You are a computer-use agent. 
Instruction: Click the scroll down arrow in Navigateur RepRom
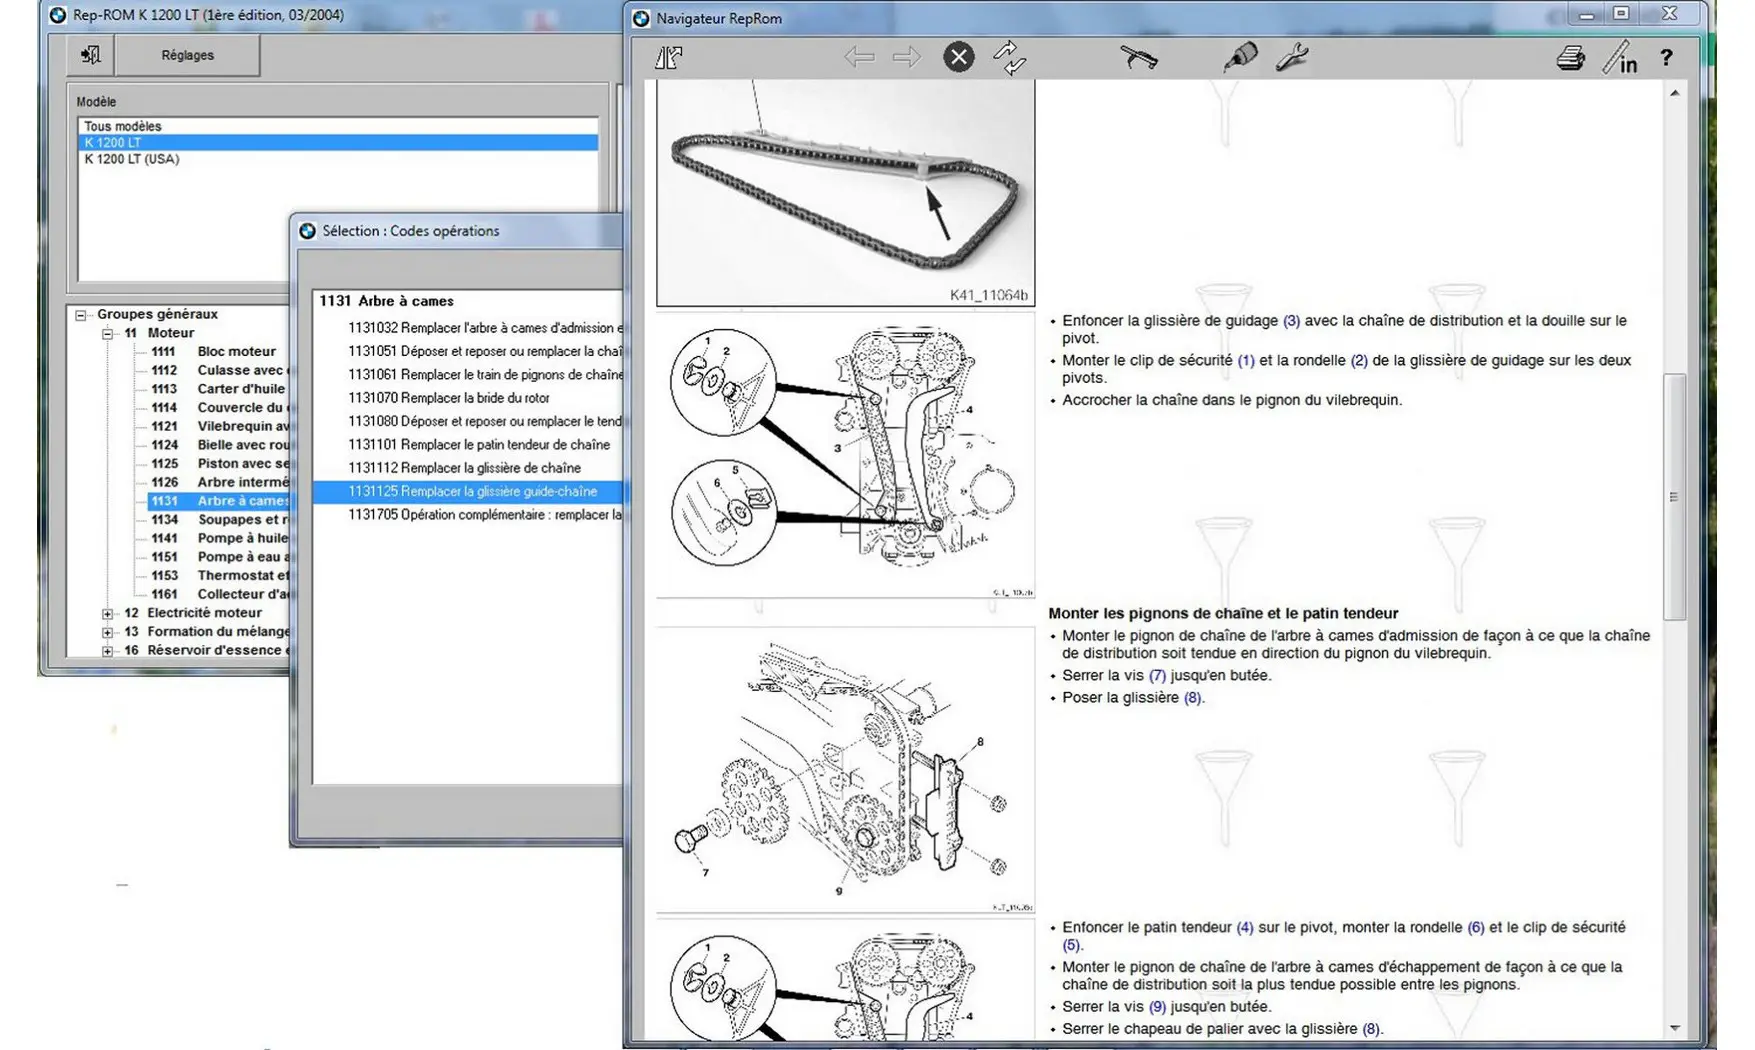(1674, 1028)
